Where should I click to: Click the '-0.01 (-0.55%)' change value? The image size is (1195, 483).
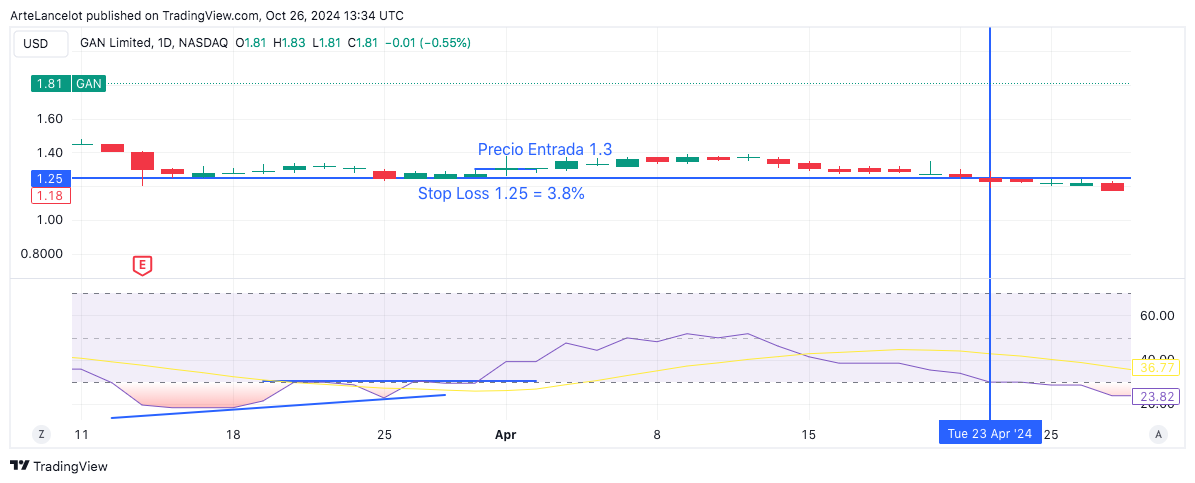pyautogui.click(x=428, y=43)
